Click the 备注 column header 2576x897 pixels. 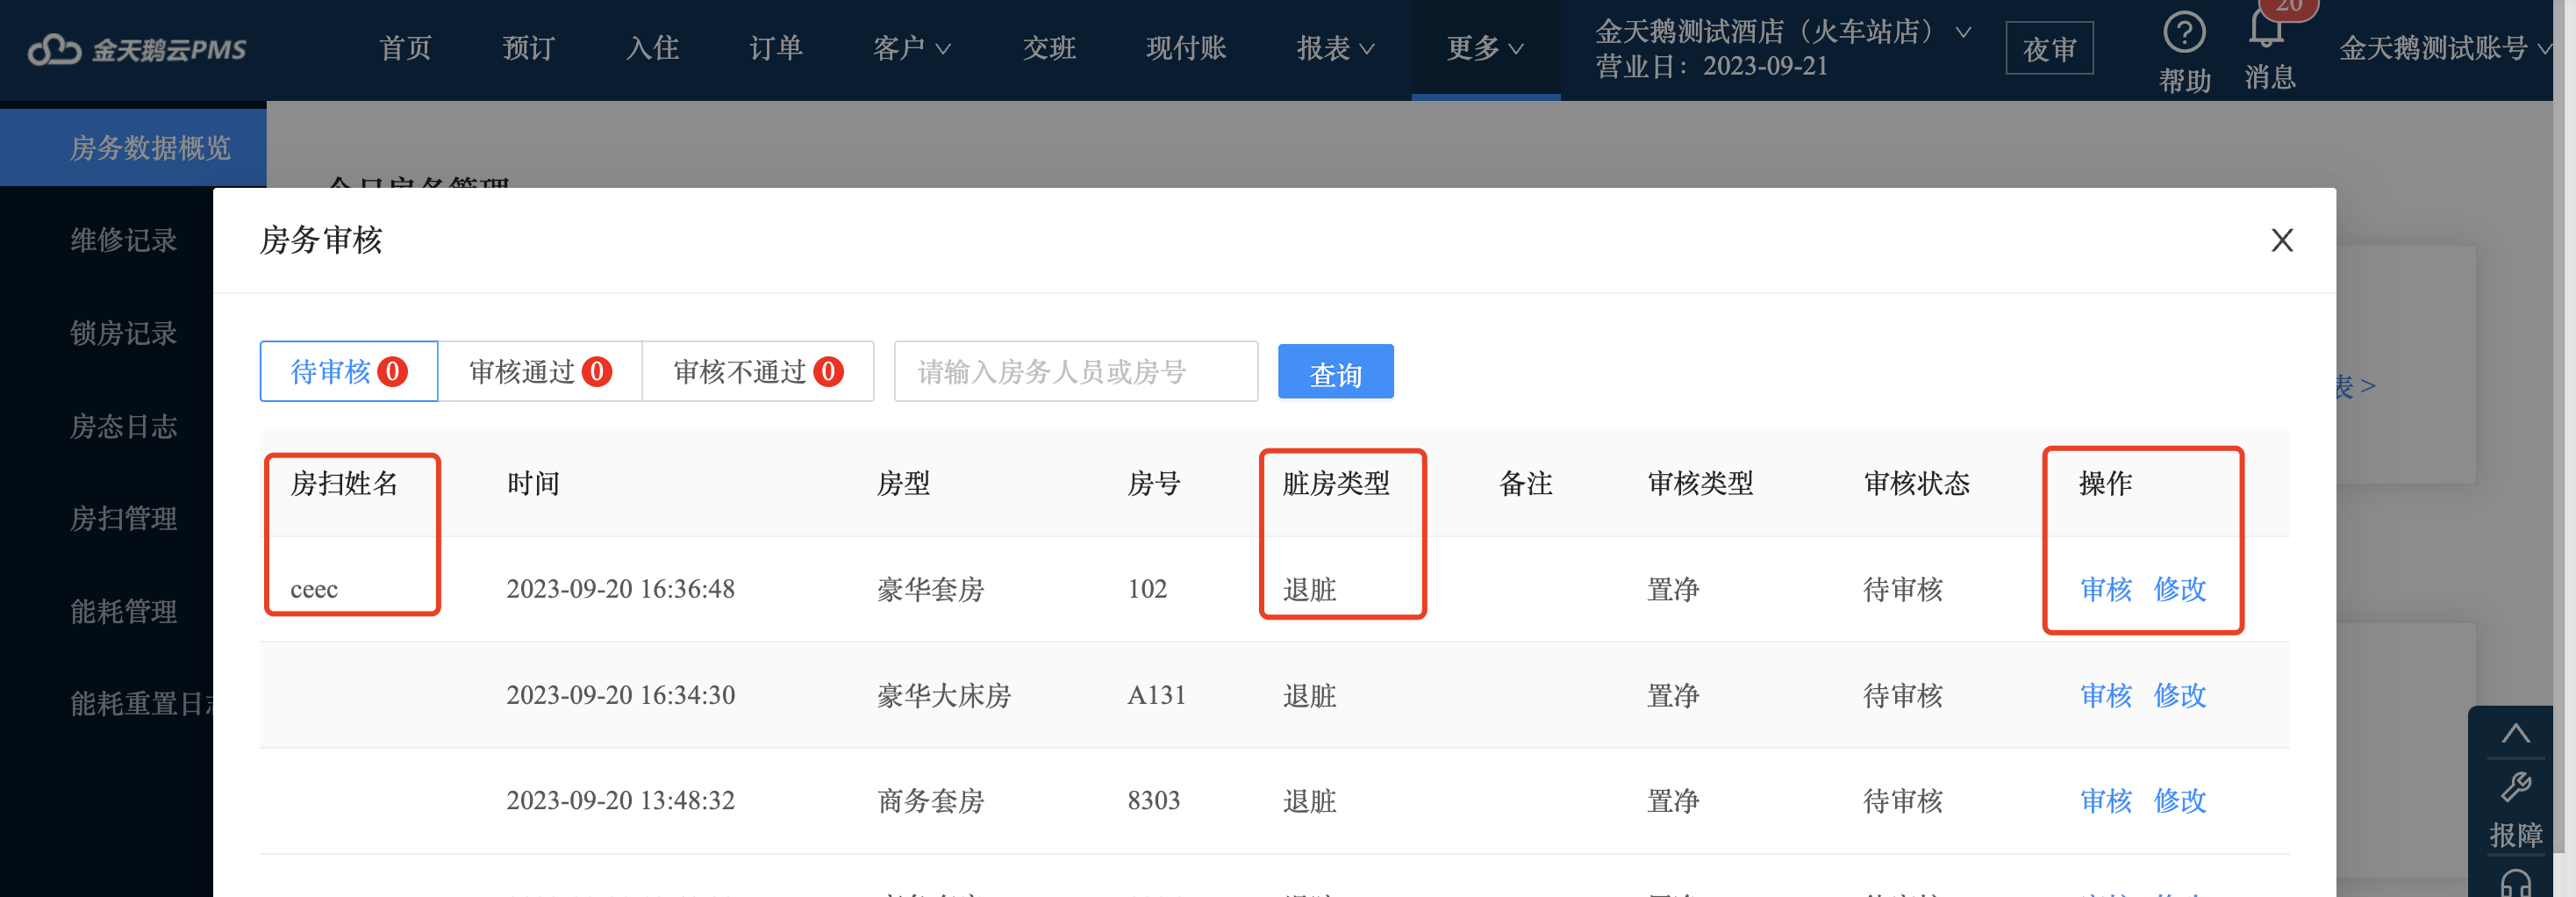pyautogui.click(x=1525, y=483)
